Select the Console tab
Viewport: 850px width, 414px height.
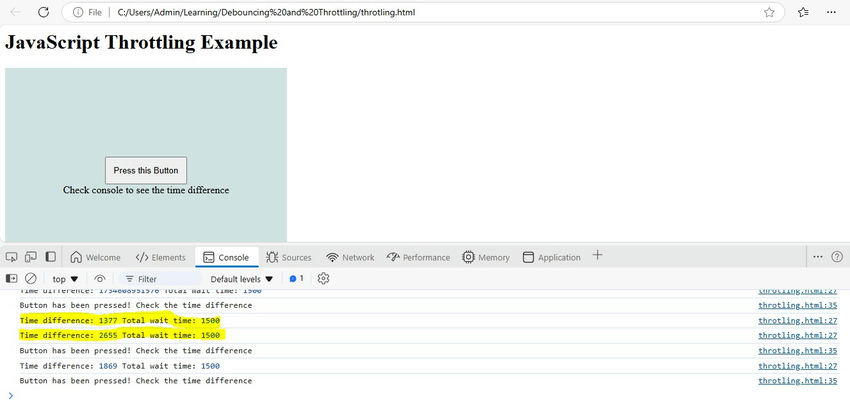click(x=226, y=257)
